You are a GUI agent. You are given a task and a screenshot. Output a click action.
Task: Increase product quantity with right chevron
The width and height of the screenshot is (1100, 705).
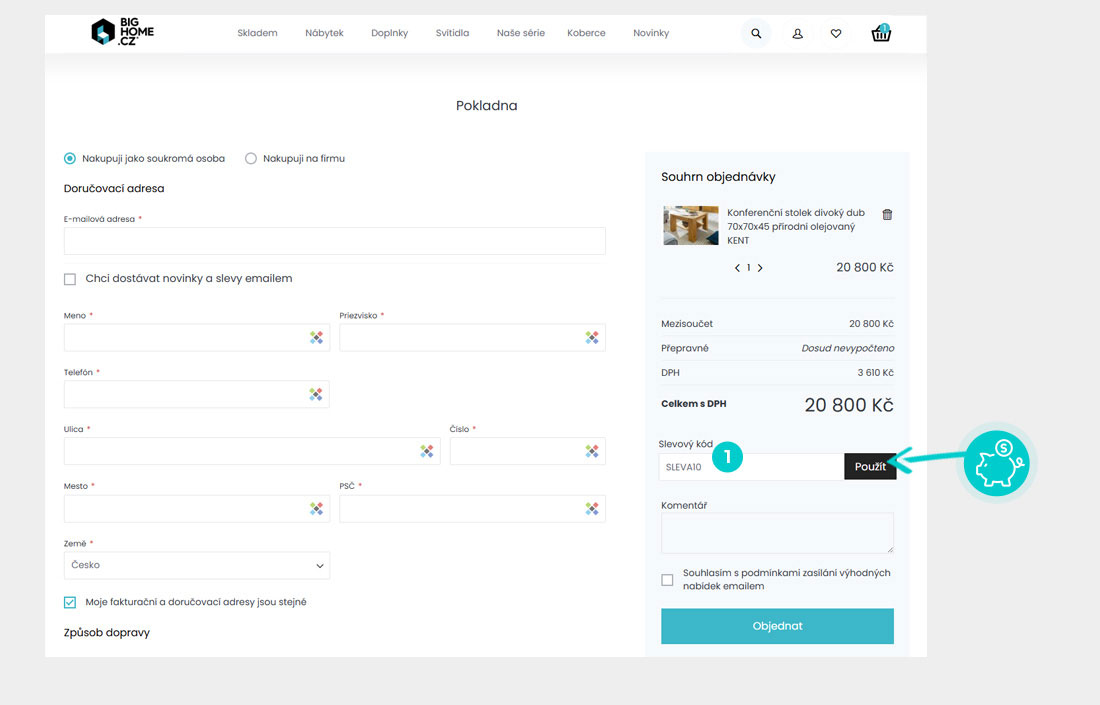coord(760,268)
